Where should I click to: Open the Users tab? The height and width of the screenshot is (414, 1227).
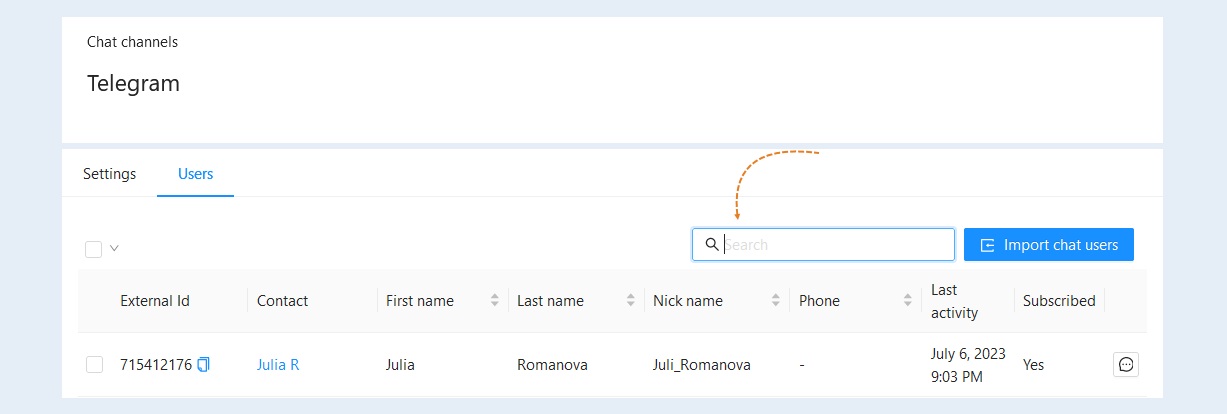tap(195, 174)
